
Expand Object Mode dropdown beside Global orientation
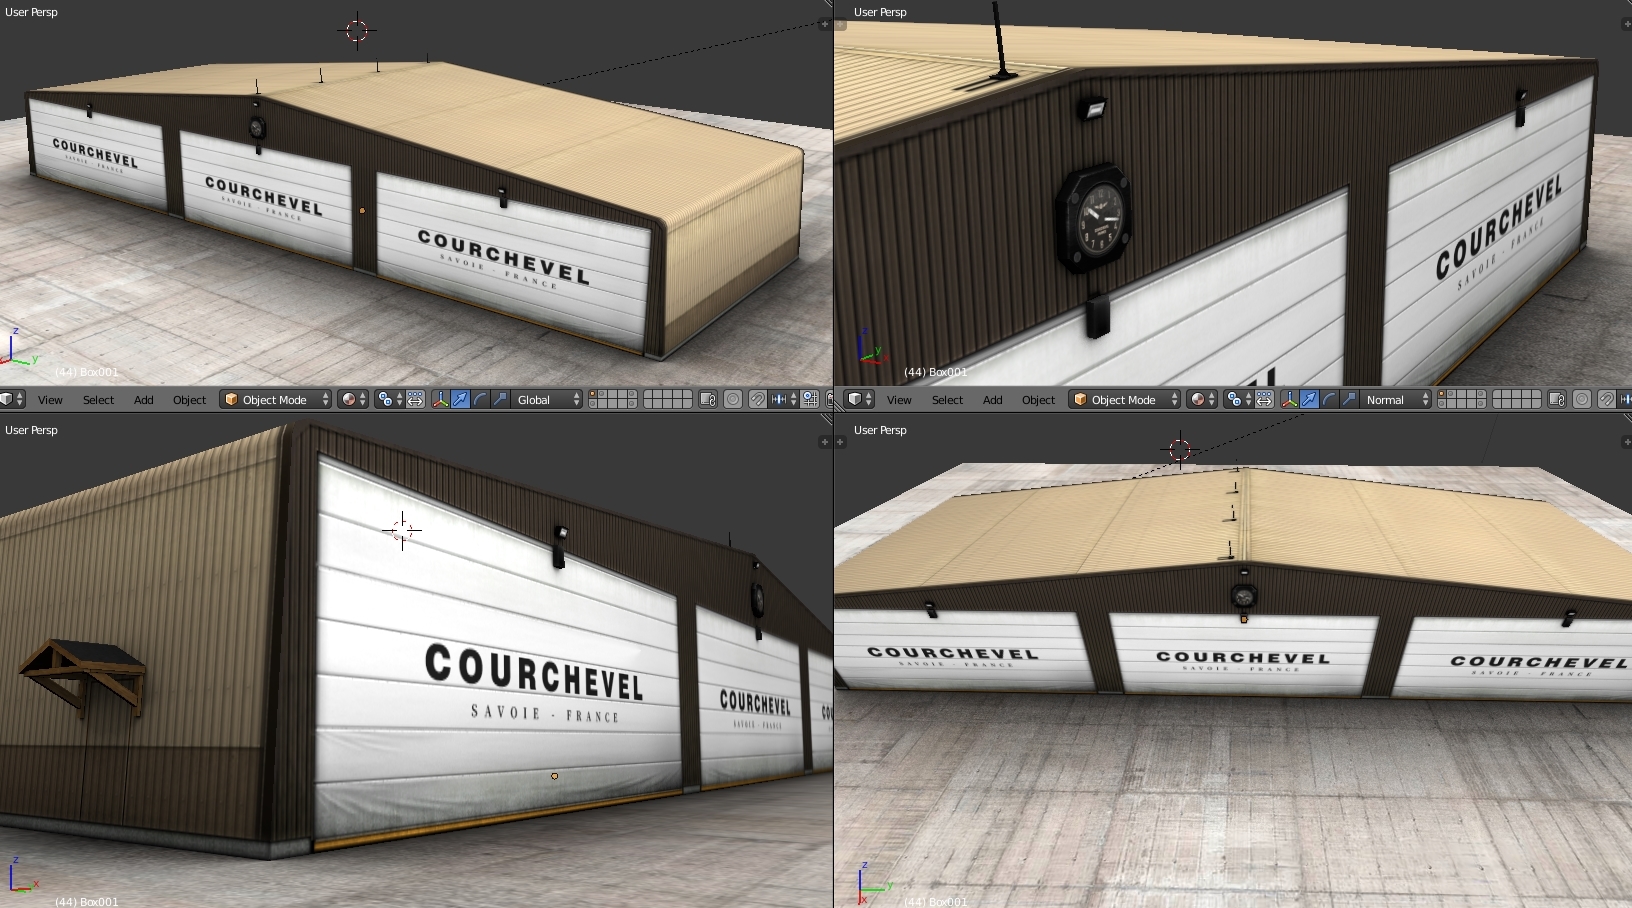coord(276,400)
